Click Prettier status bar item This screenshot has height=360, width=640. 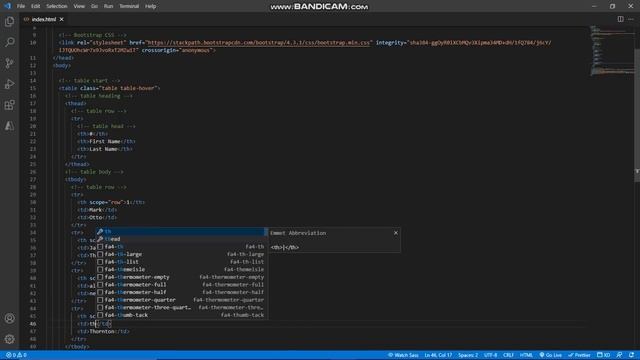point(579,355)
